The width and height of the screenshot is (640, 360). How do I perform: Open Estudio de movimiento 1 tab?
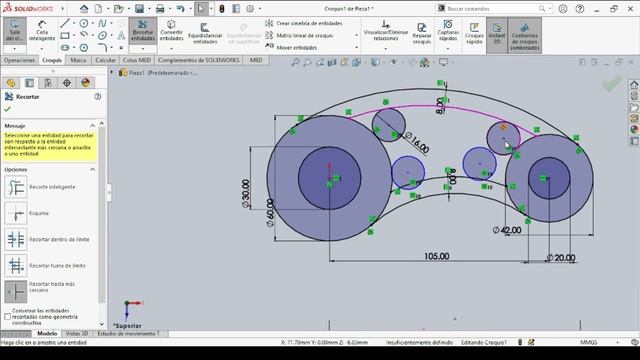(x=128, y=333)
